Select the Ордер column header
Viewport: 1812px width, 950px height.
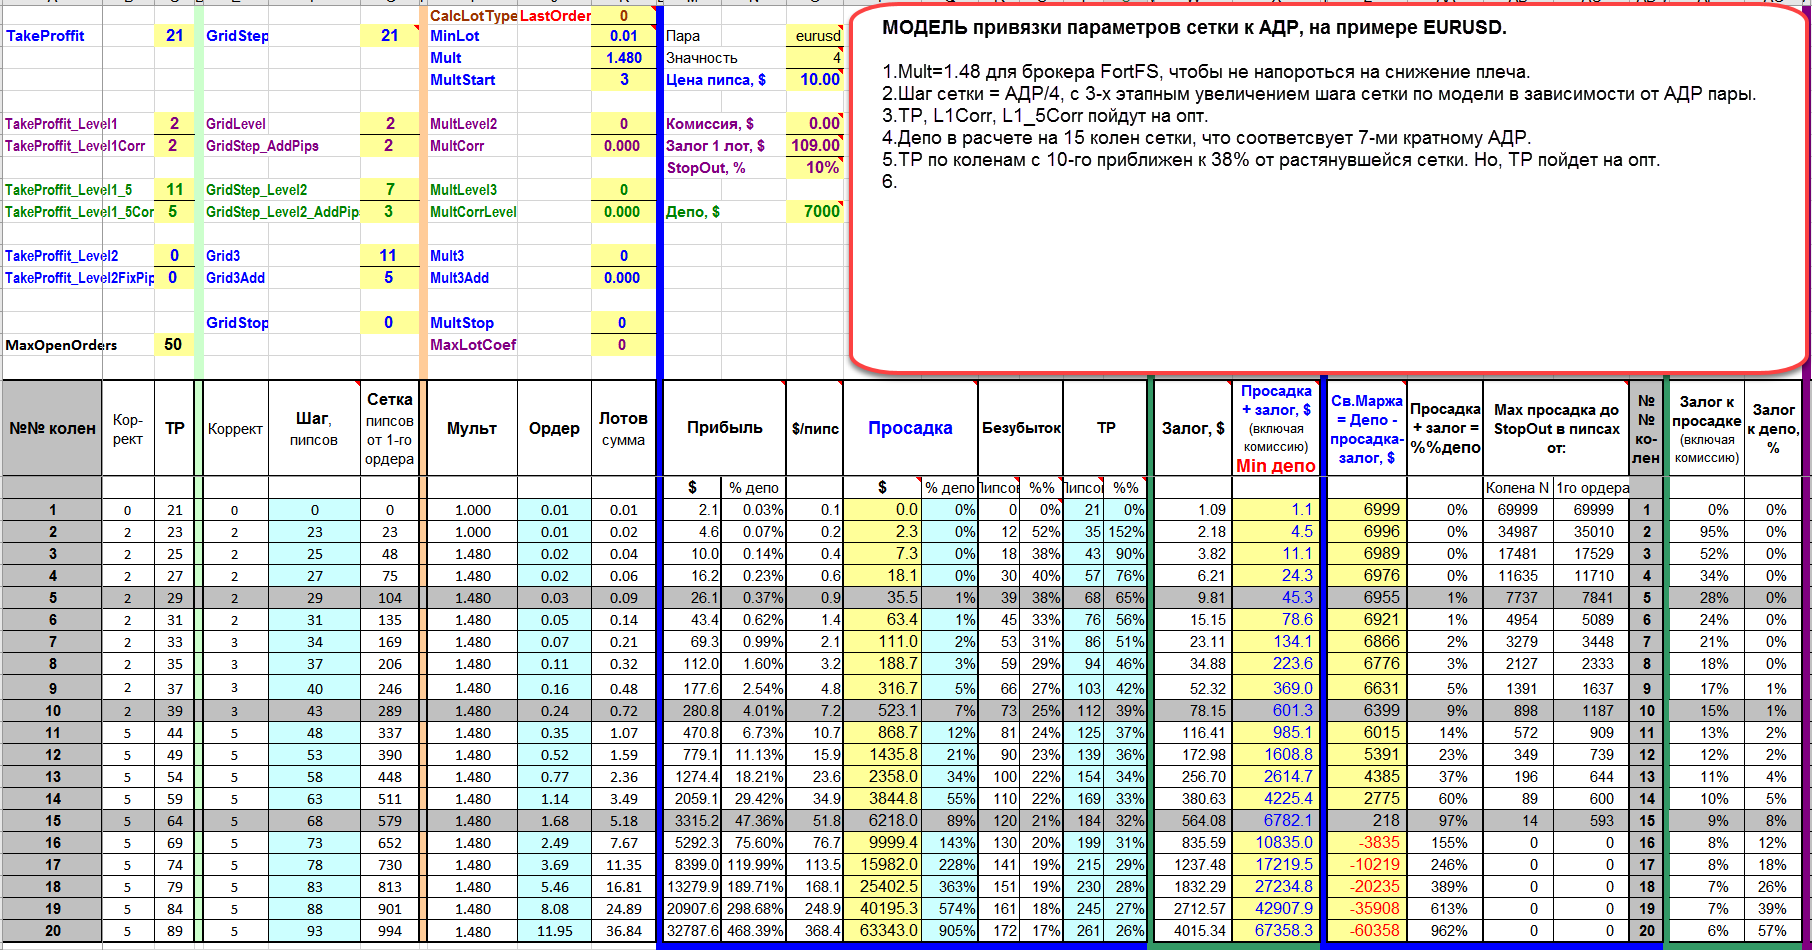(x=555, y=428)
